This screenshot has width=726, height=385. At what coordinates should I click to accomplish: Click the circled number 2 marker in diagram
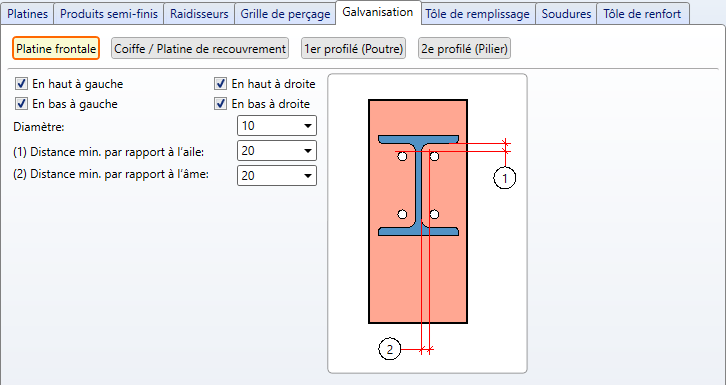pyautogui.click(x=390, y=349)
